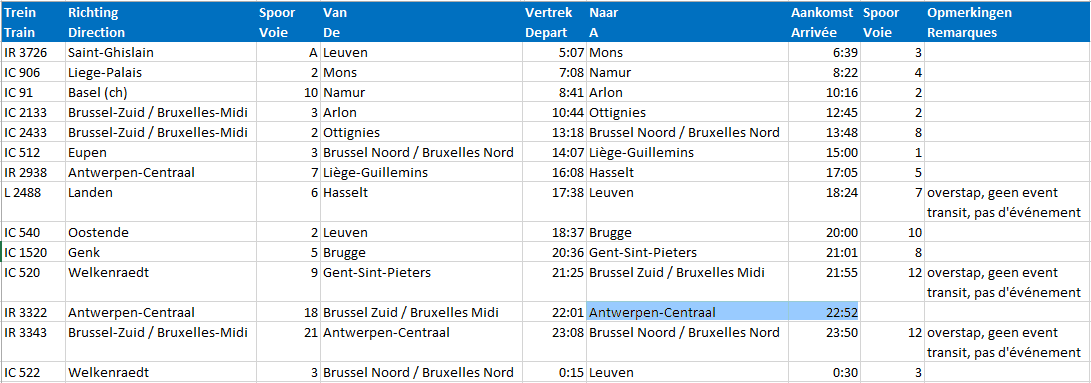Click the Hasselt origin cell for L 2488
The image size is (1091, 383).
tap(421, 202)
